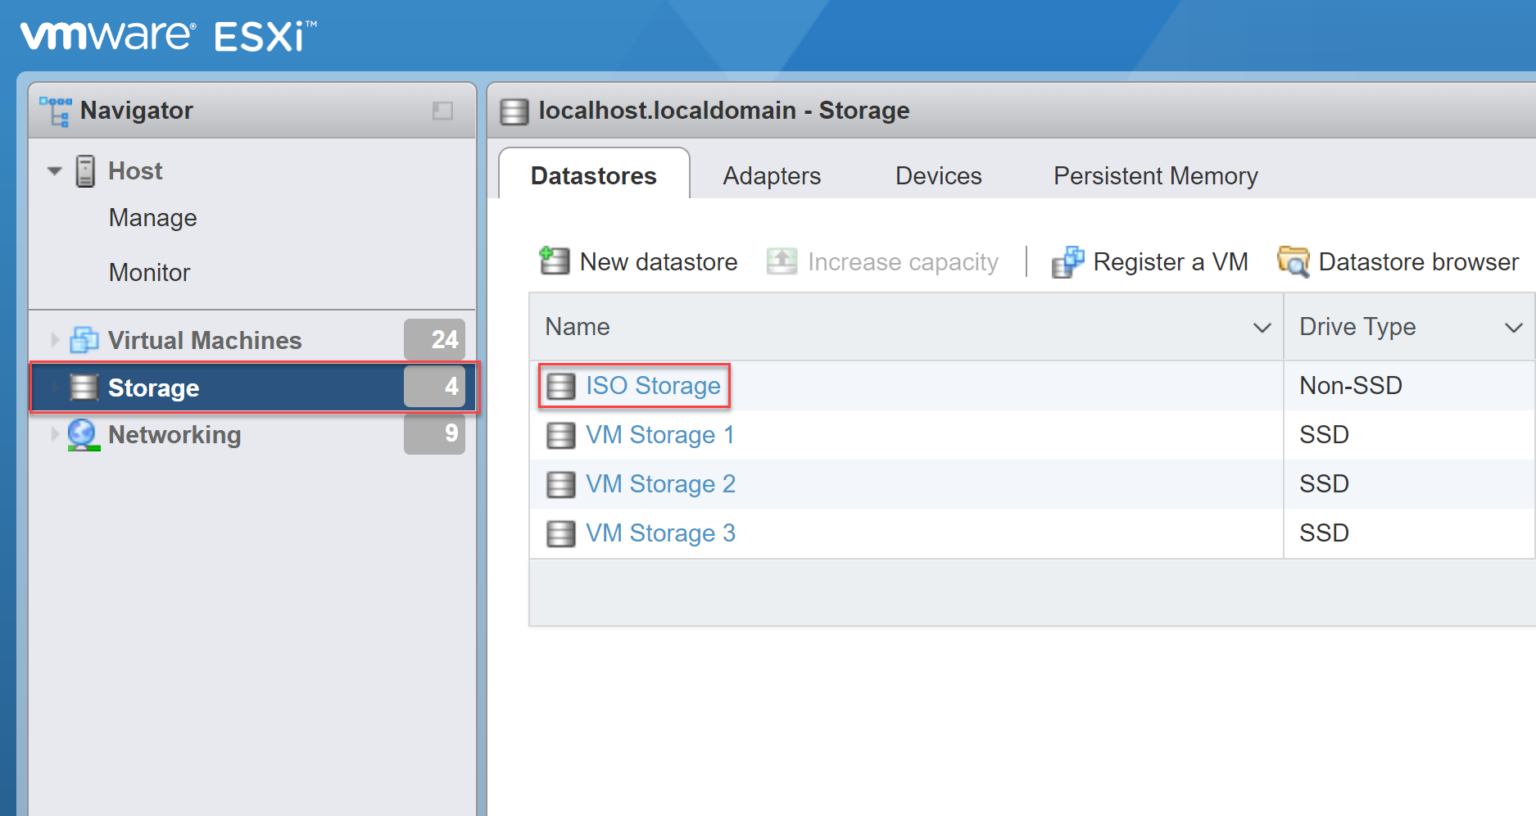The image size is (1536, 816).
Task: Open the Devices tab
Action: click(x=939, y=176)
